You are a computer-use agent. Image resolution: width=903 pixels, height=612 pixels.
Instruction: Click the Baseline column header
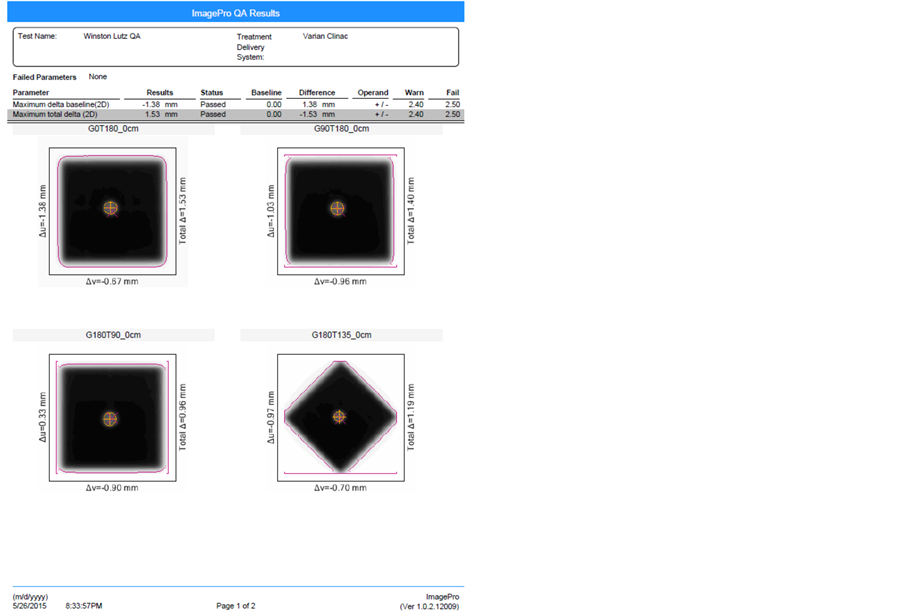tap(266, 93)
